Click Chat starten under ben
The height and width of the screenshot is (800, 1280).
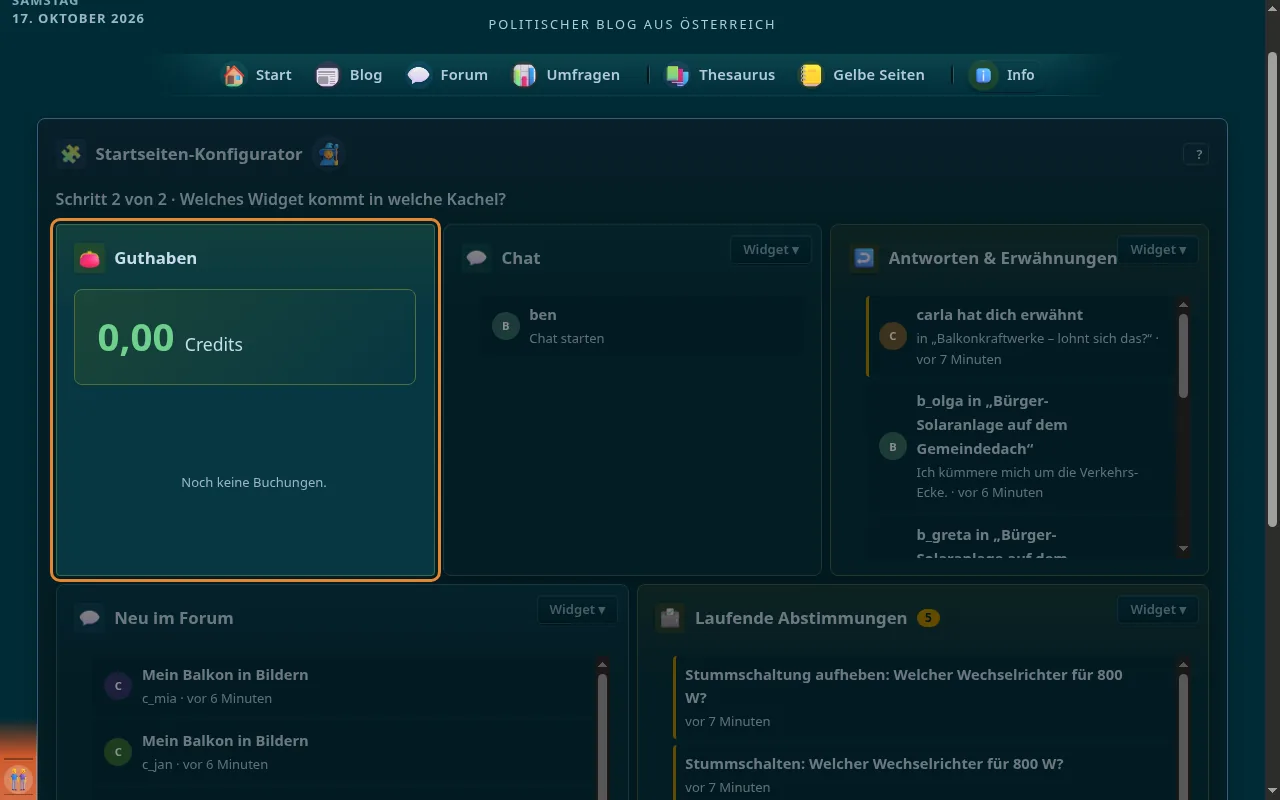(x=566, y=338)
